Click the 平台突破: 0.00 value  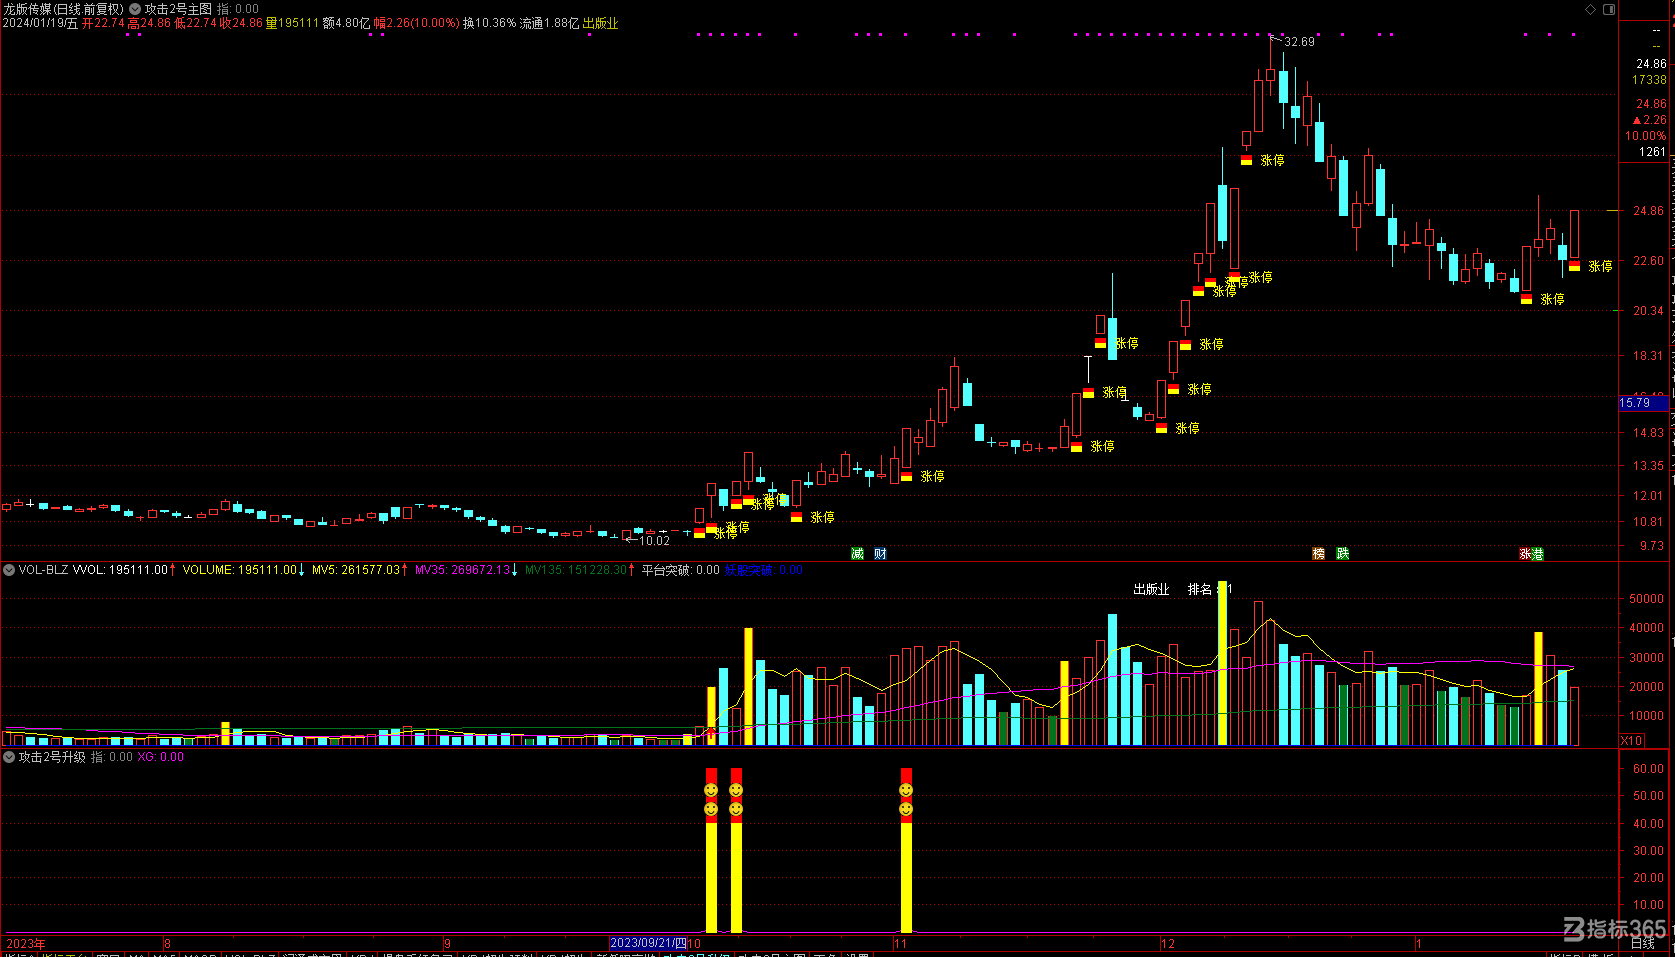pos(680,570)
